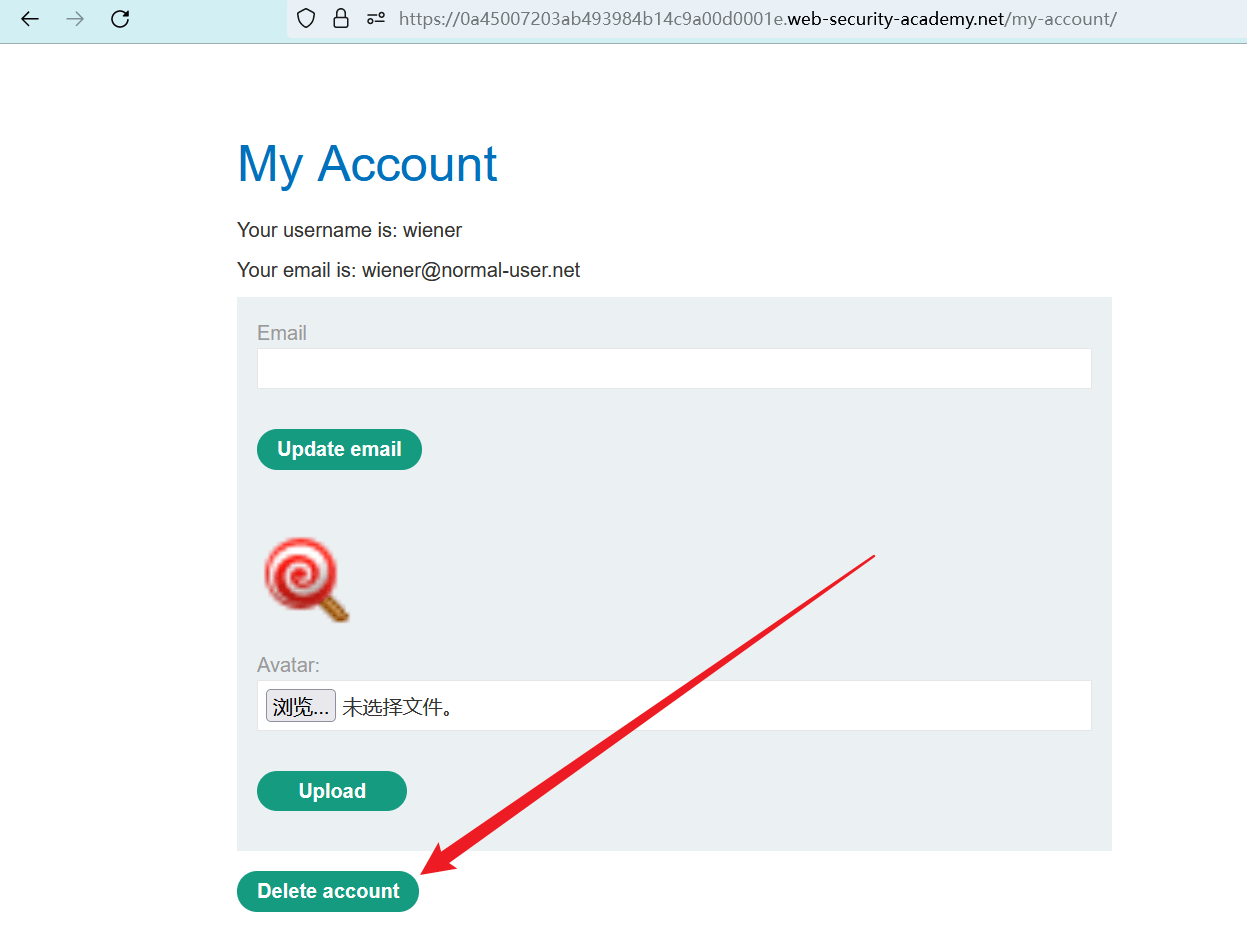The width and height of the screenshot is (1247, 945).
Task: Focus the Email input field
Action: tap(674, 368)
